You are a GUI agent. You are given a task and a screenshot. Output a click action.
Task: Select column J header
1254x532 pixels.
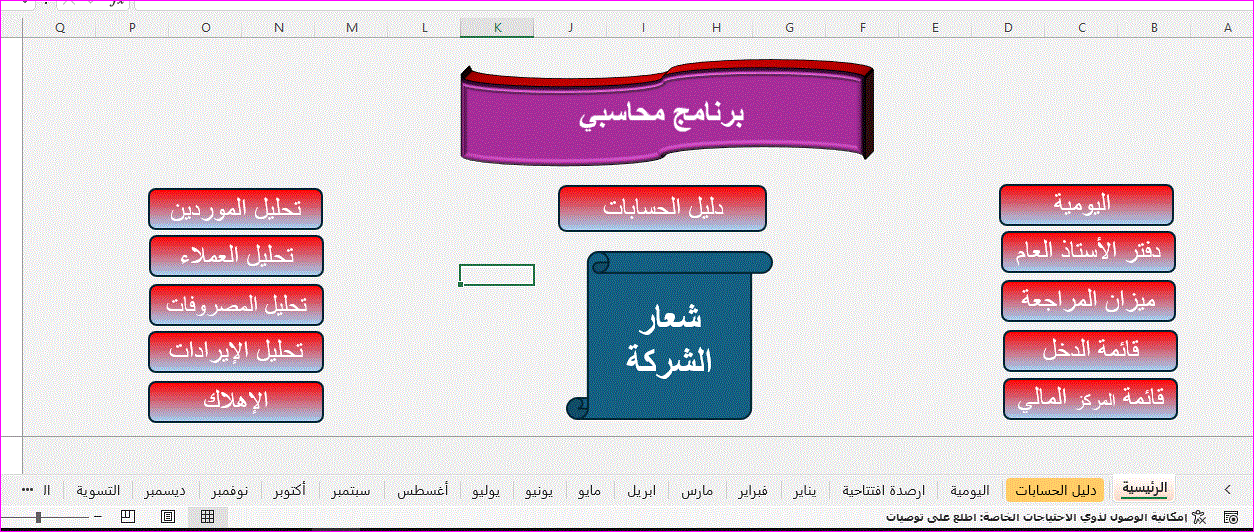coord(571,29)
